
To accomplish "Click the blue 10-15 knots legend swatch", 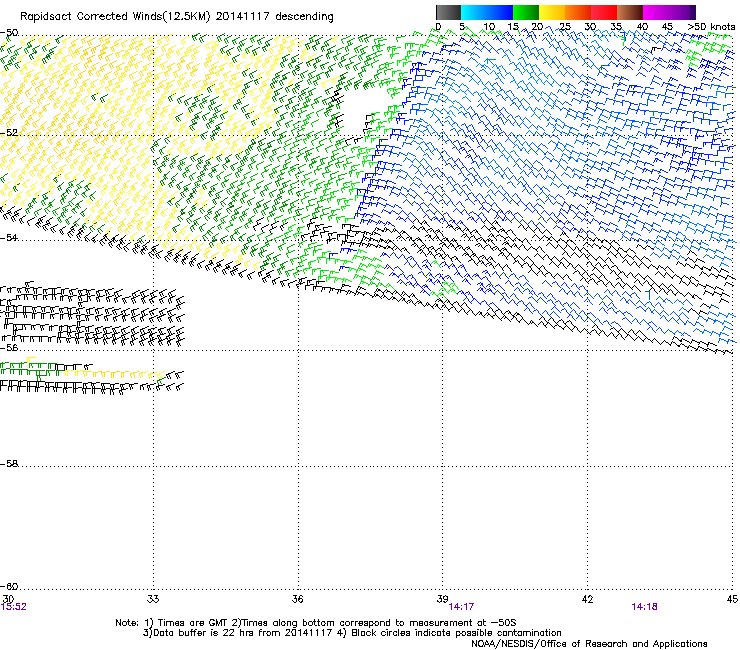I will pyautogui.click(x=500, y=12).
